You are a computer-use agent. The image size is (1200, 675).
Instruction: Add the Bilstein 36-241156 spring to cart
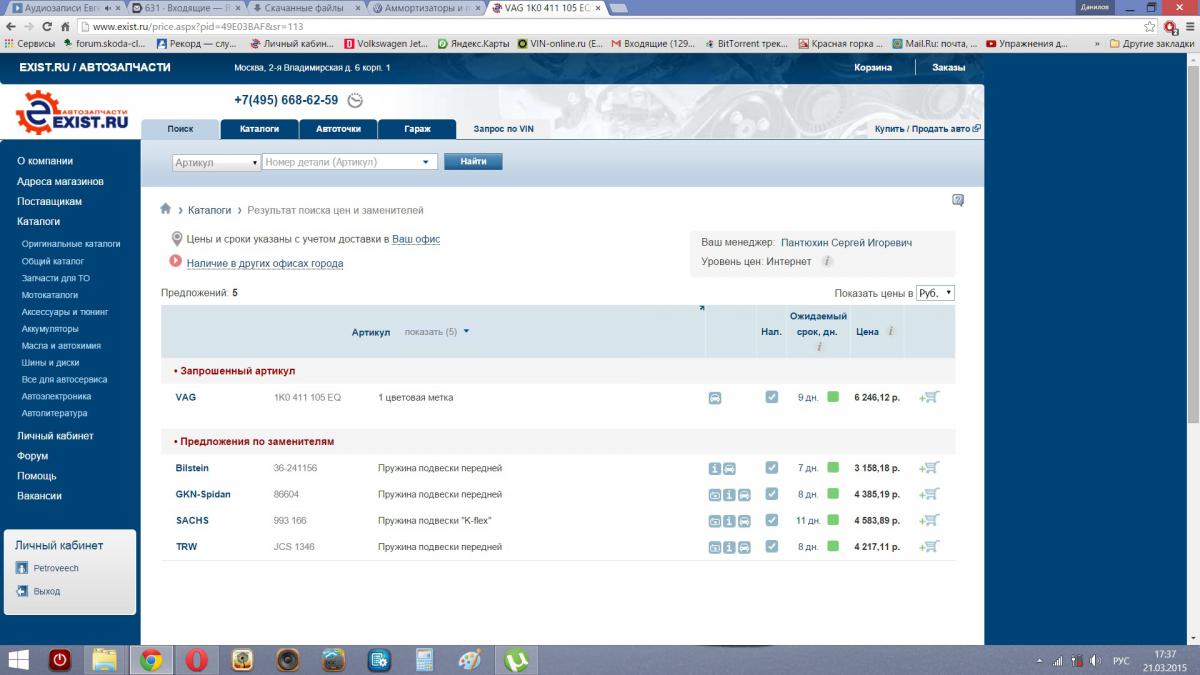[929, 468]
